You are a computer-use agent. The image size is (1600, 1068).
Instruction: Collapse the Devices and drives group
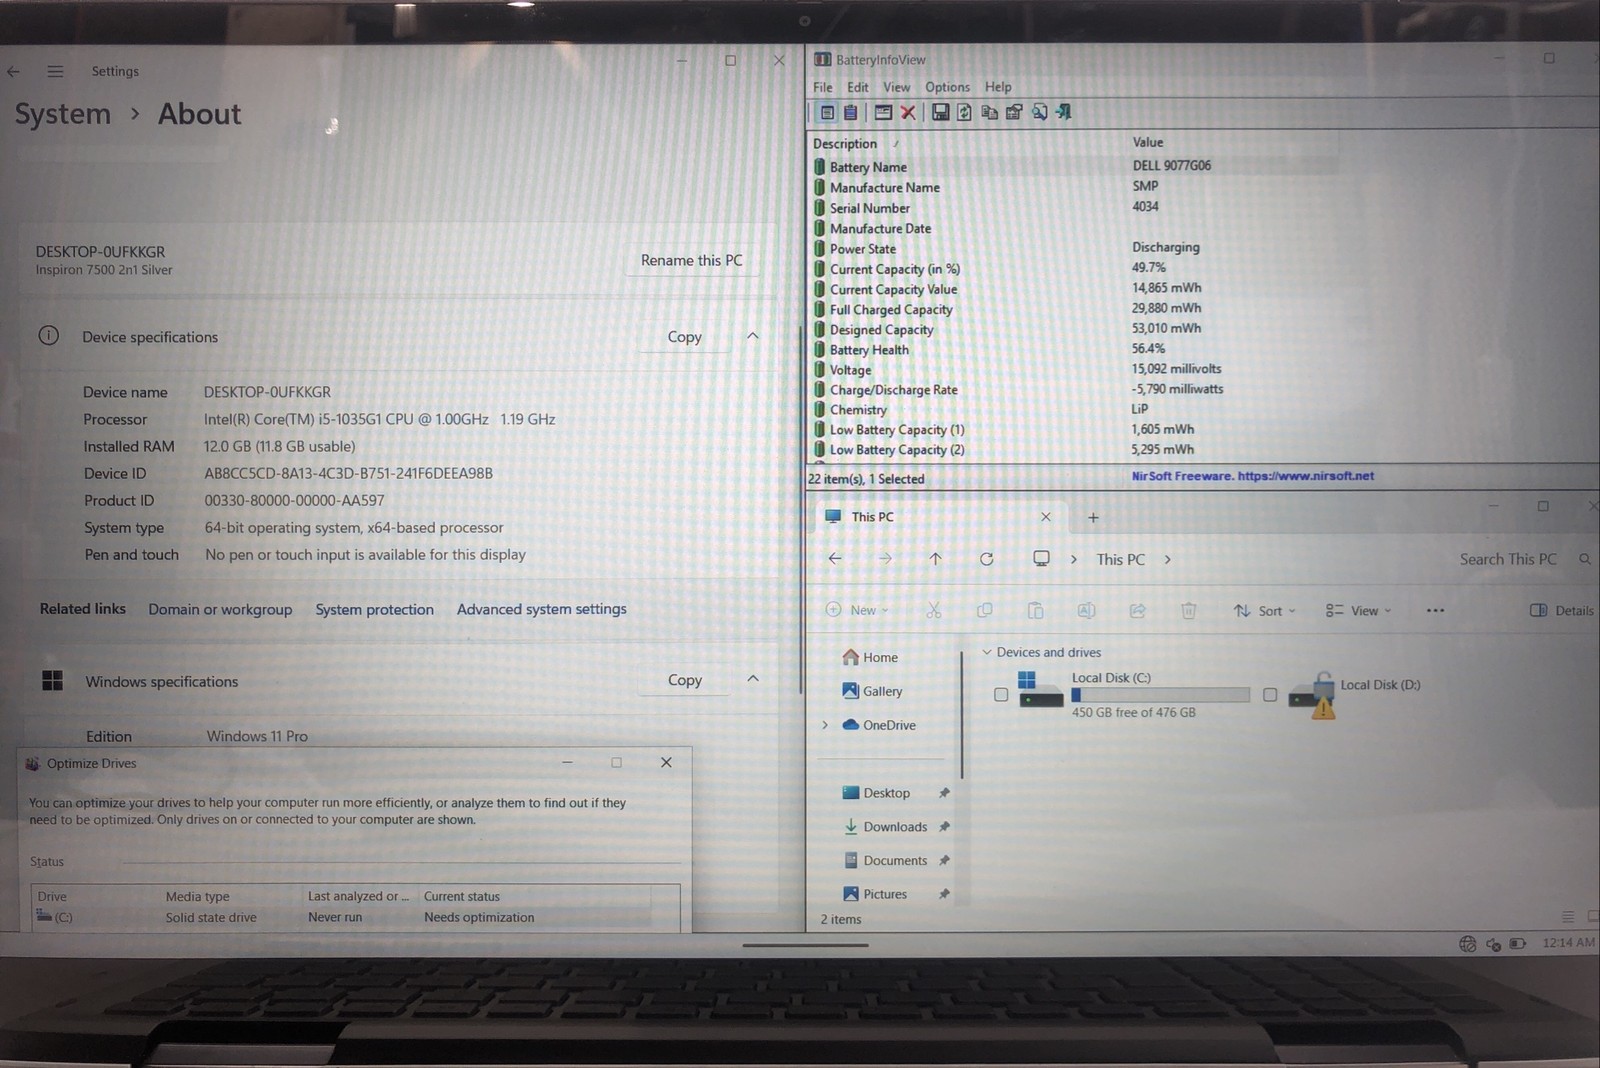click(x=987, y=652)
